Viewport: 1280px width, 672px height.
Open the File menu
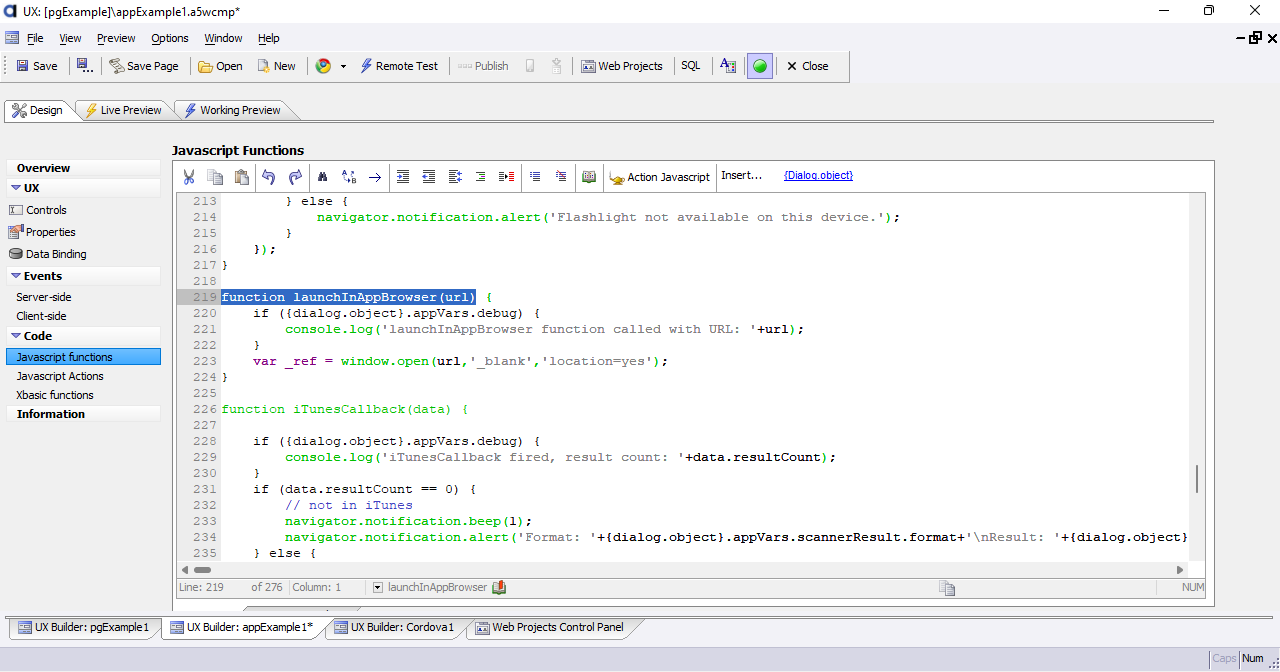click(x=35, y=38)
